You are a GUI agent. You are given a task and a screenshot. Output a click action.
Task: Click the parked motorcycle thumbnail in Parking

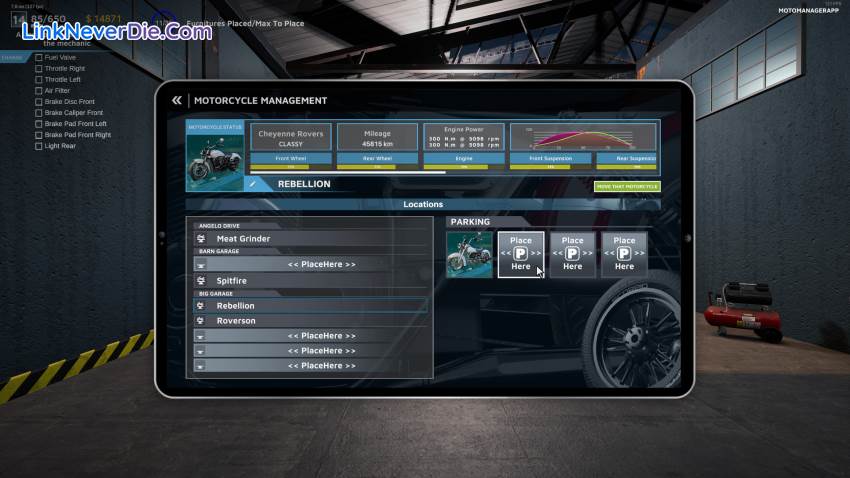point(469,254)
